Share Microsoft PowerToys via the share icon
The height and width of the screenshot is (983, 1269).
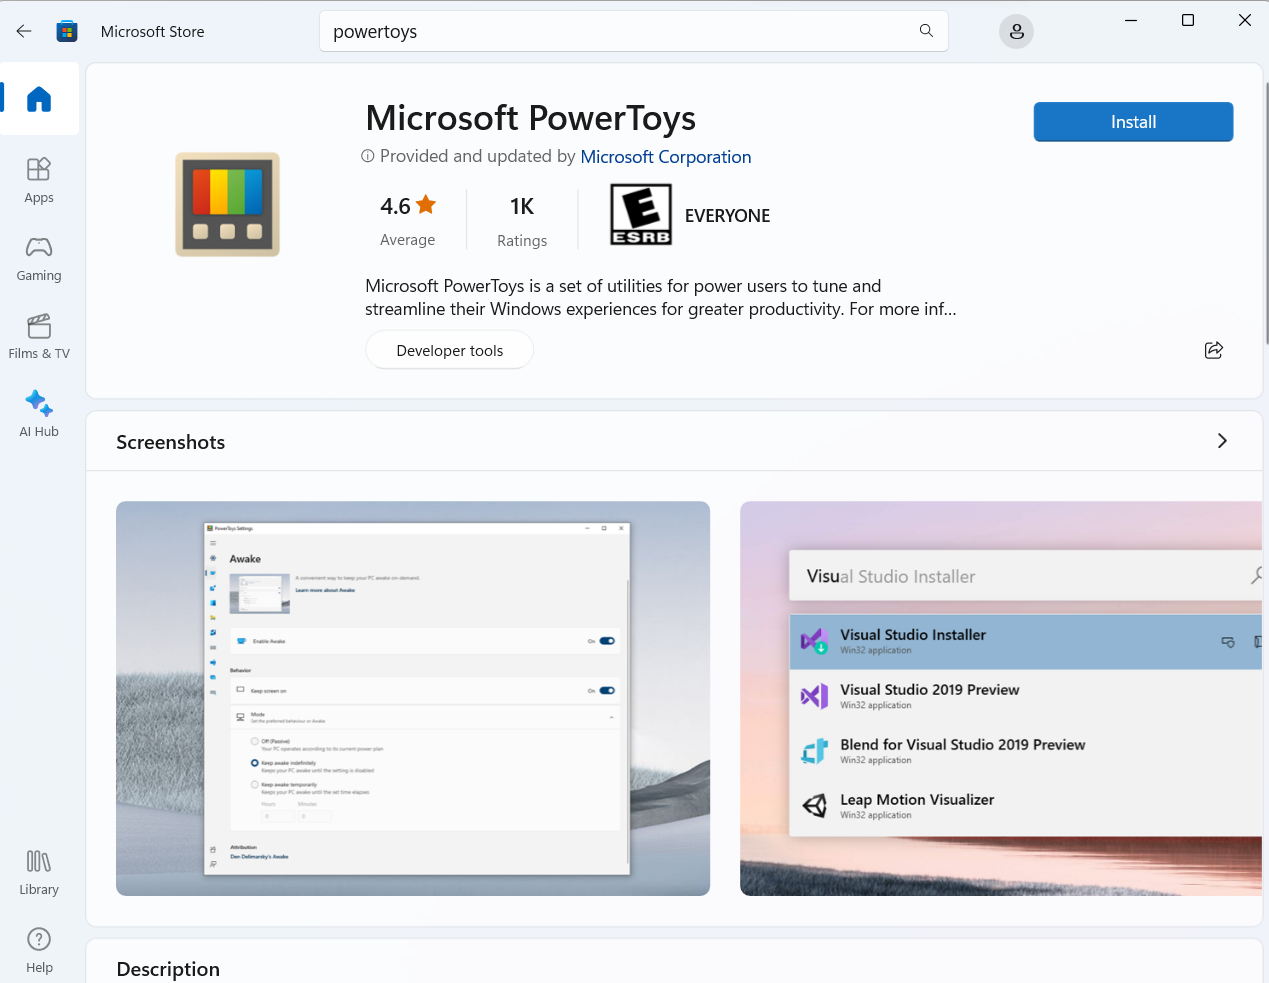coord(1213,349)
